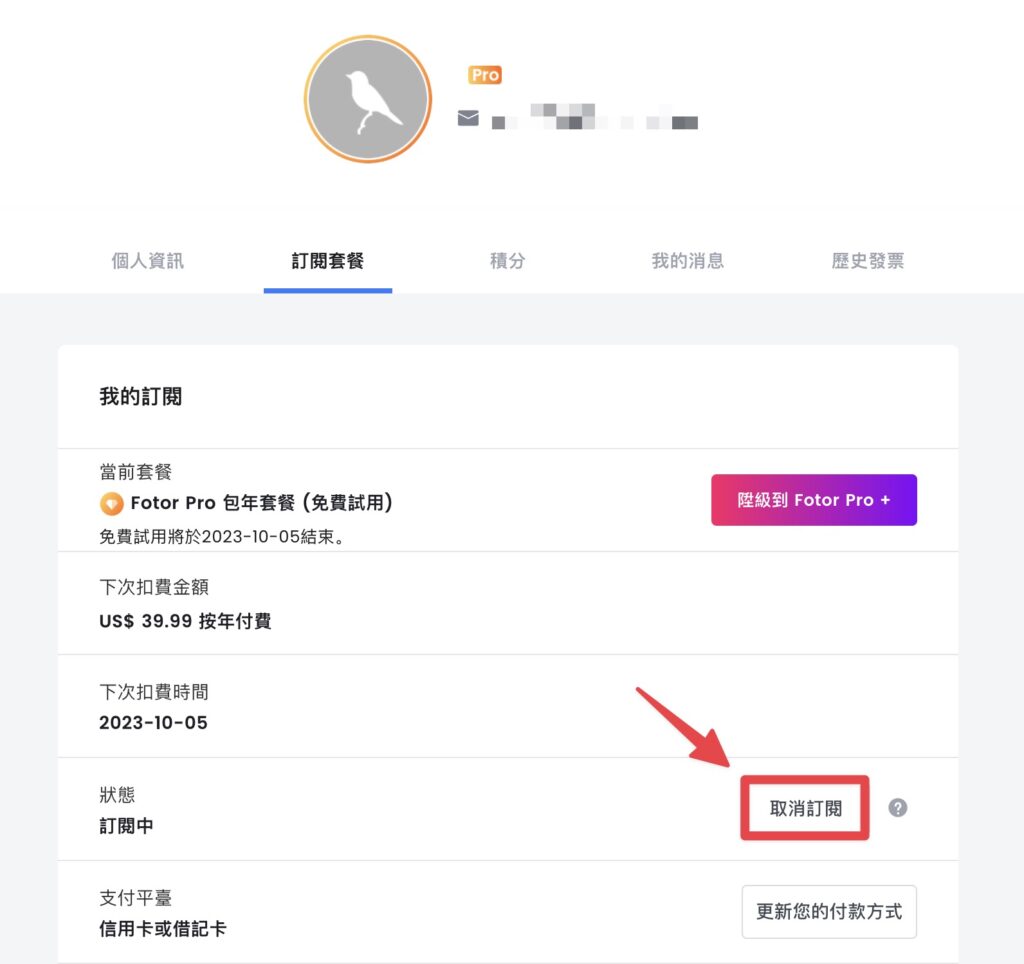The image size is (1024, 964).
Task: Go to the 歷史發票 tab
Action: [868, 261]
